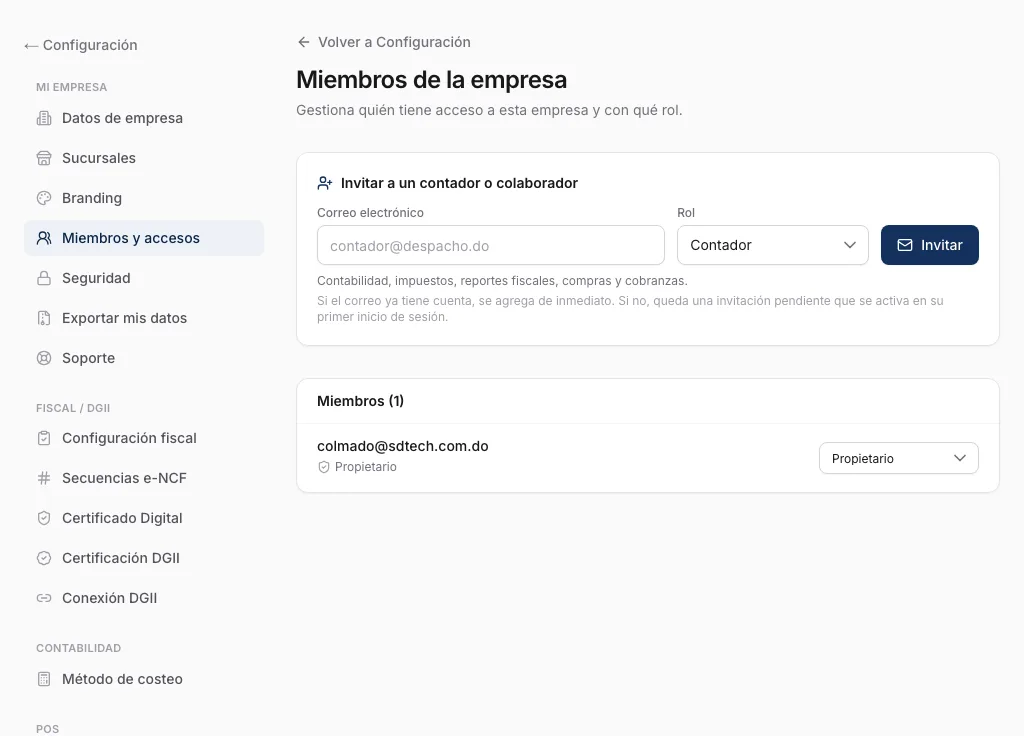Select the palette icon for Branding
The image size is (1024, 736).
[44, 198]
